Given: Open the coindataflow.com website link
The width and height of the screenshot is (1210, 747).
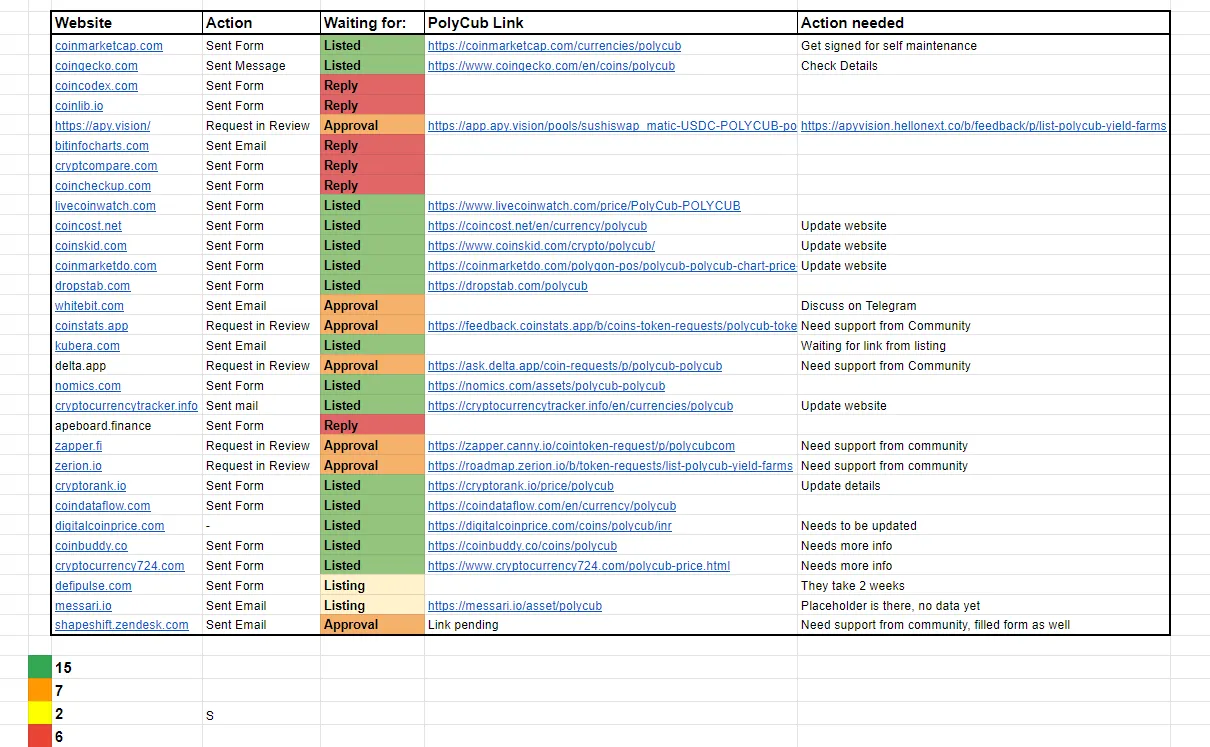Looking at the screenshot, I should pyautogui.click(x=102, y=506).
